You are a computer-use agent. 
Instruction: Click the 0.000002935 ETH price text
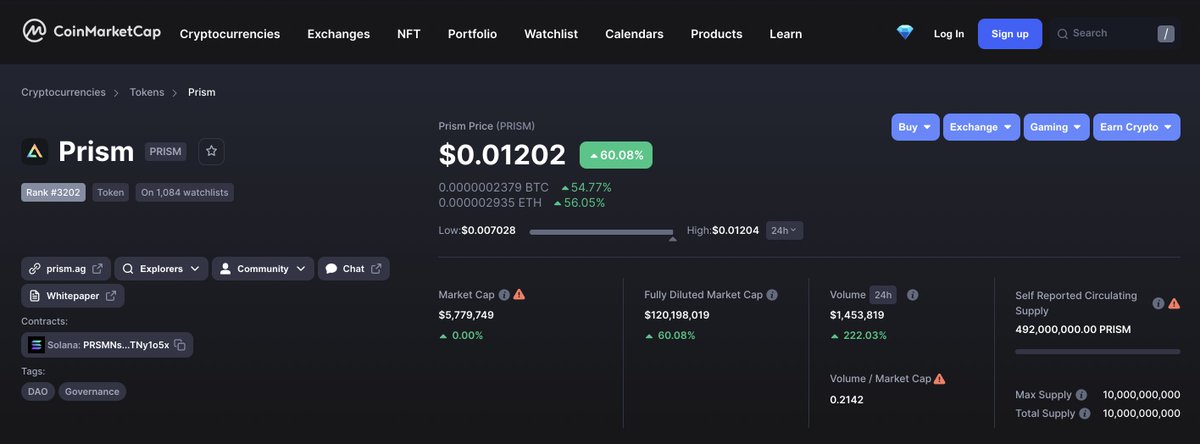(x=490, y=203)
